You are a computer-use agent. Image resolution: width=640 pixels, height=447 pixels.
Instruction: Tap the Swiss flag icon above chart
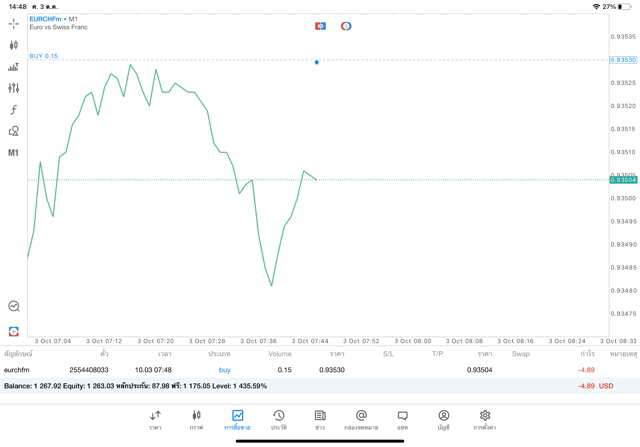[x=320, y=26]
